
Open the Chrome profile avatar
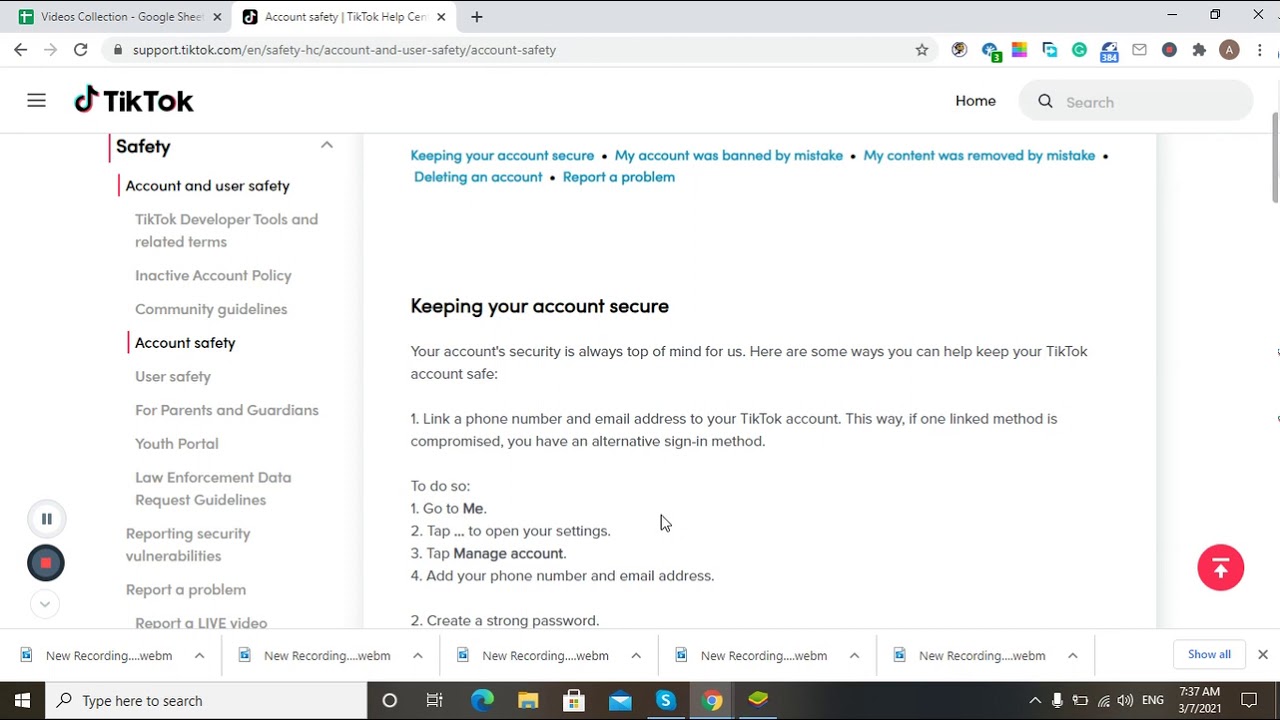point(1230,50)
